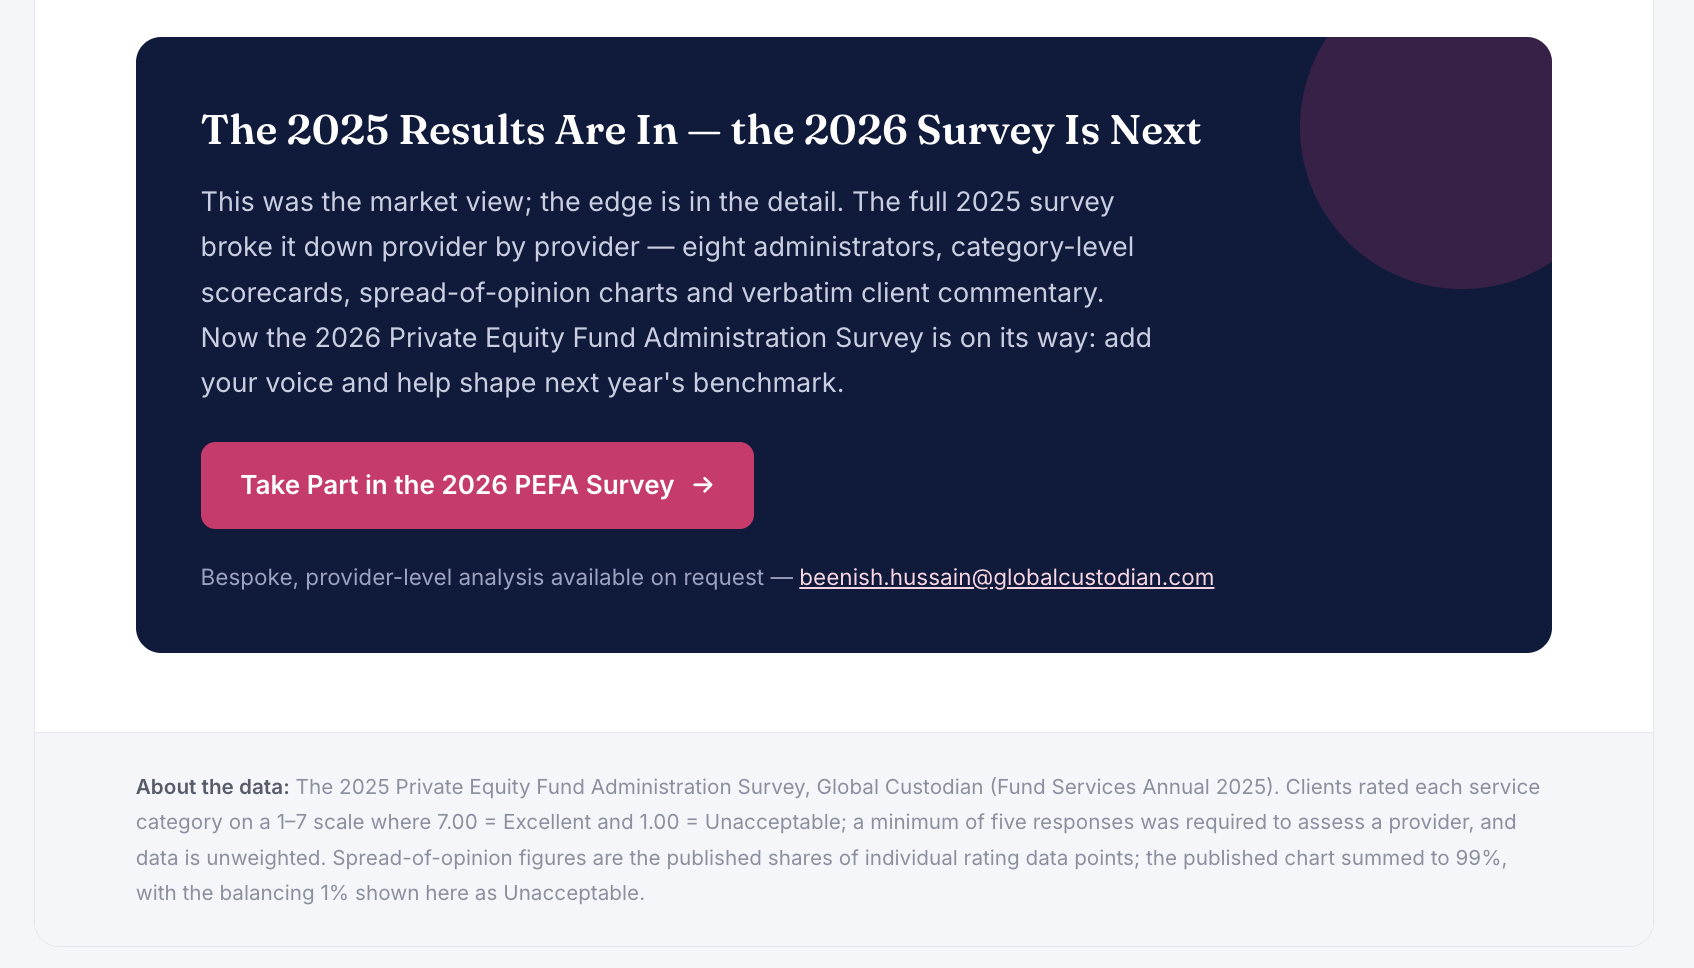This screenshot has width=1694, height=968.
Task: Click the heading text the 2026 Survey Is Next
Action: (966, 130)
